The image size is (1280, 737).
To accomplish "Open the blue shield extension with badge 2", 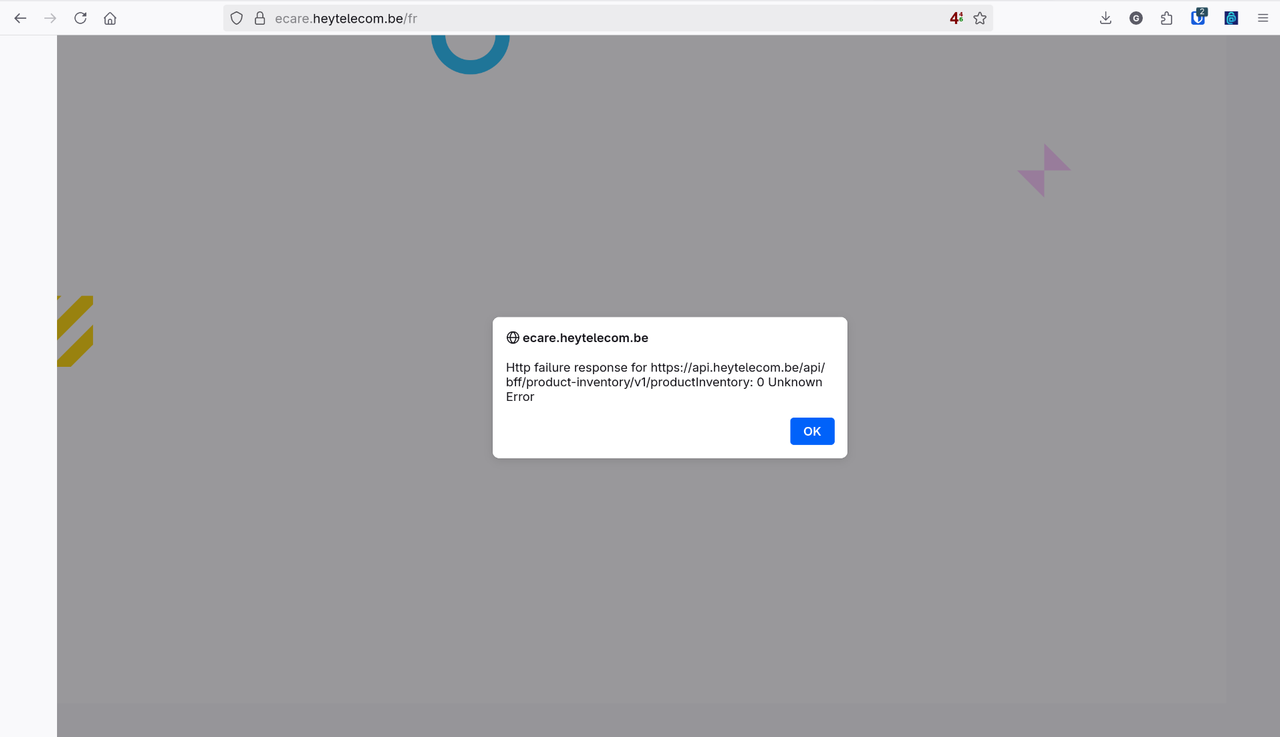I will coord(1198,17).
